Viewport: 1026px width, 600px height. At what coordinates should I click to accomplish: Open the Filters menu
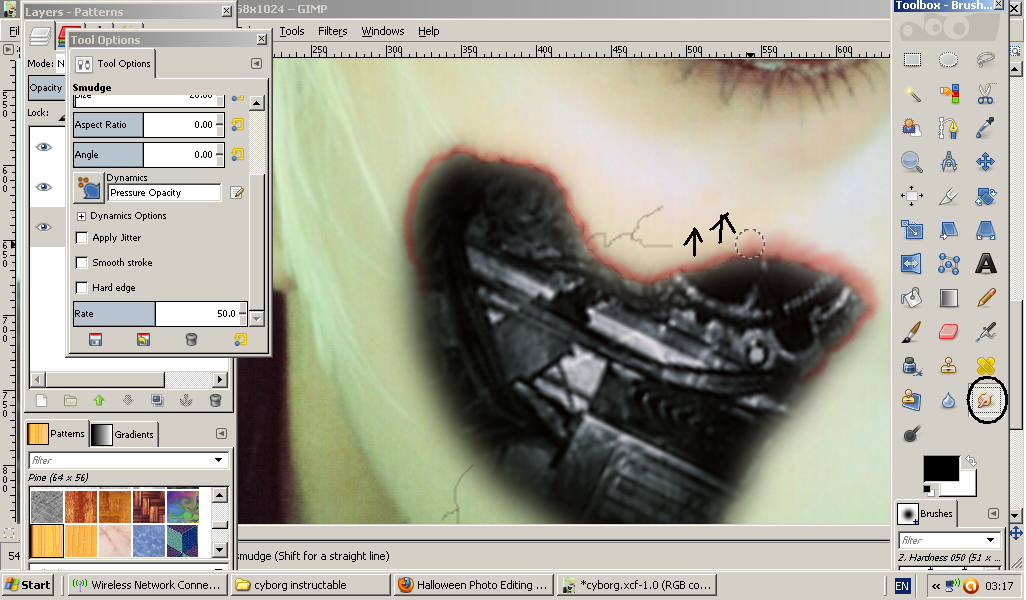point(332,31)
